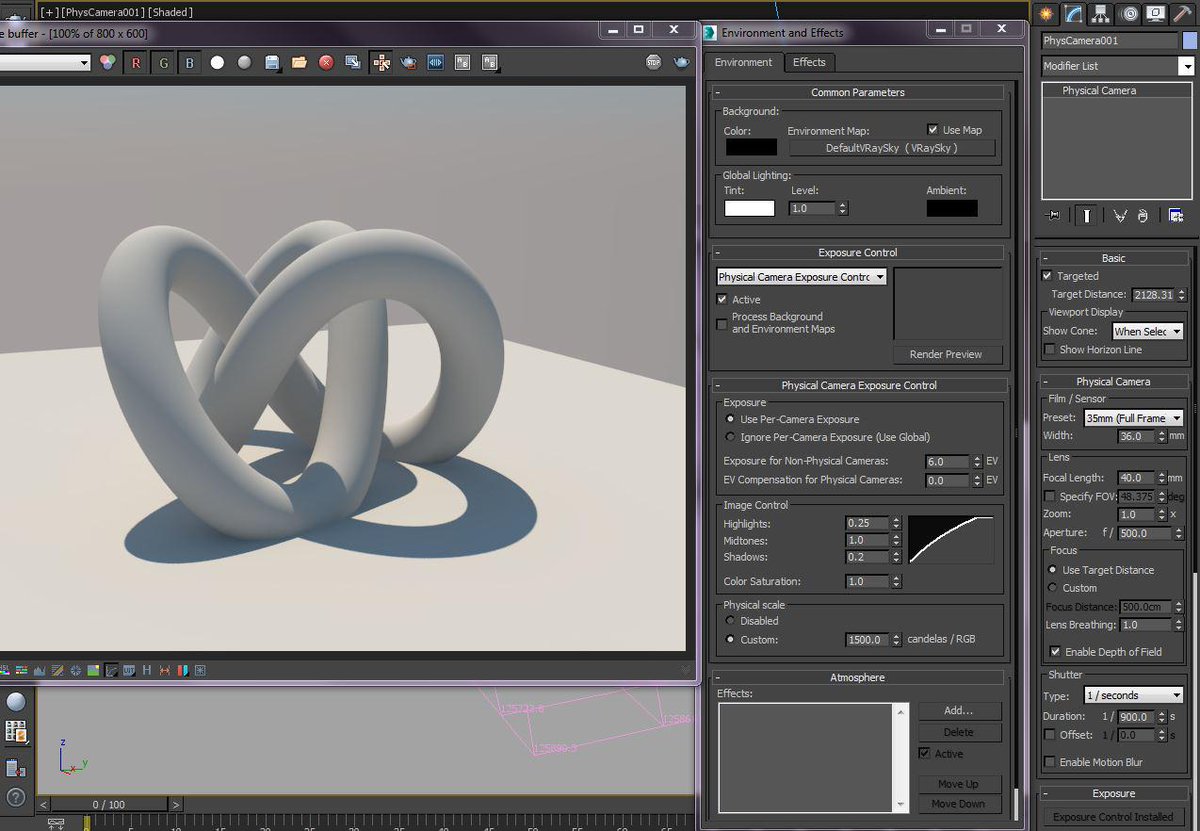Open the Utilities hammer panel tab
The height and width of the screenshot is (831, 1200).
point(1183,13)
